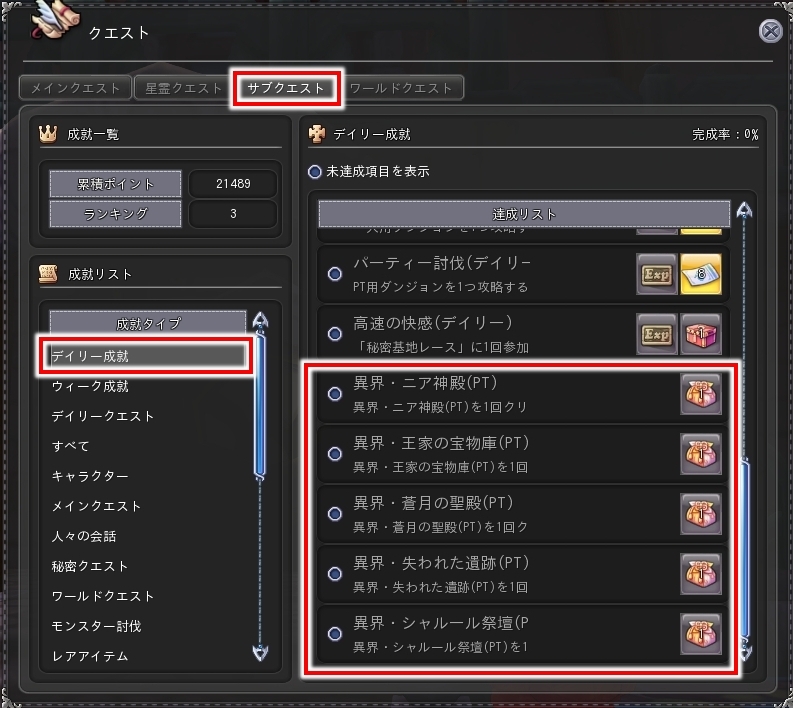This screenshot has height=708, width=793.
Task: Select 秘密クエスト in achievement type list
Action: [x=147, y=566]
